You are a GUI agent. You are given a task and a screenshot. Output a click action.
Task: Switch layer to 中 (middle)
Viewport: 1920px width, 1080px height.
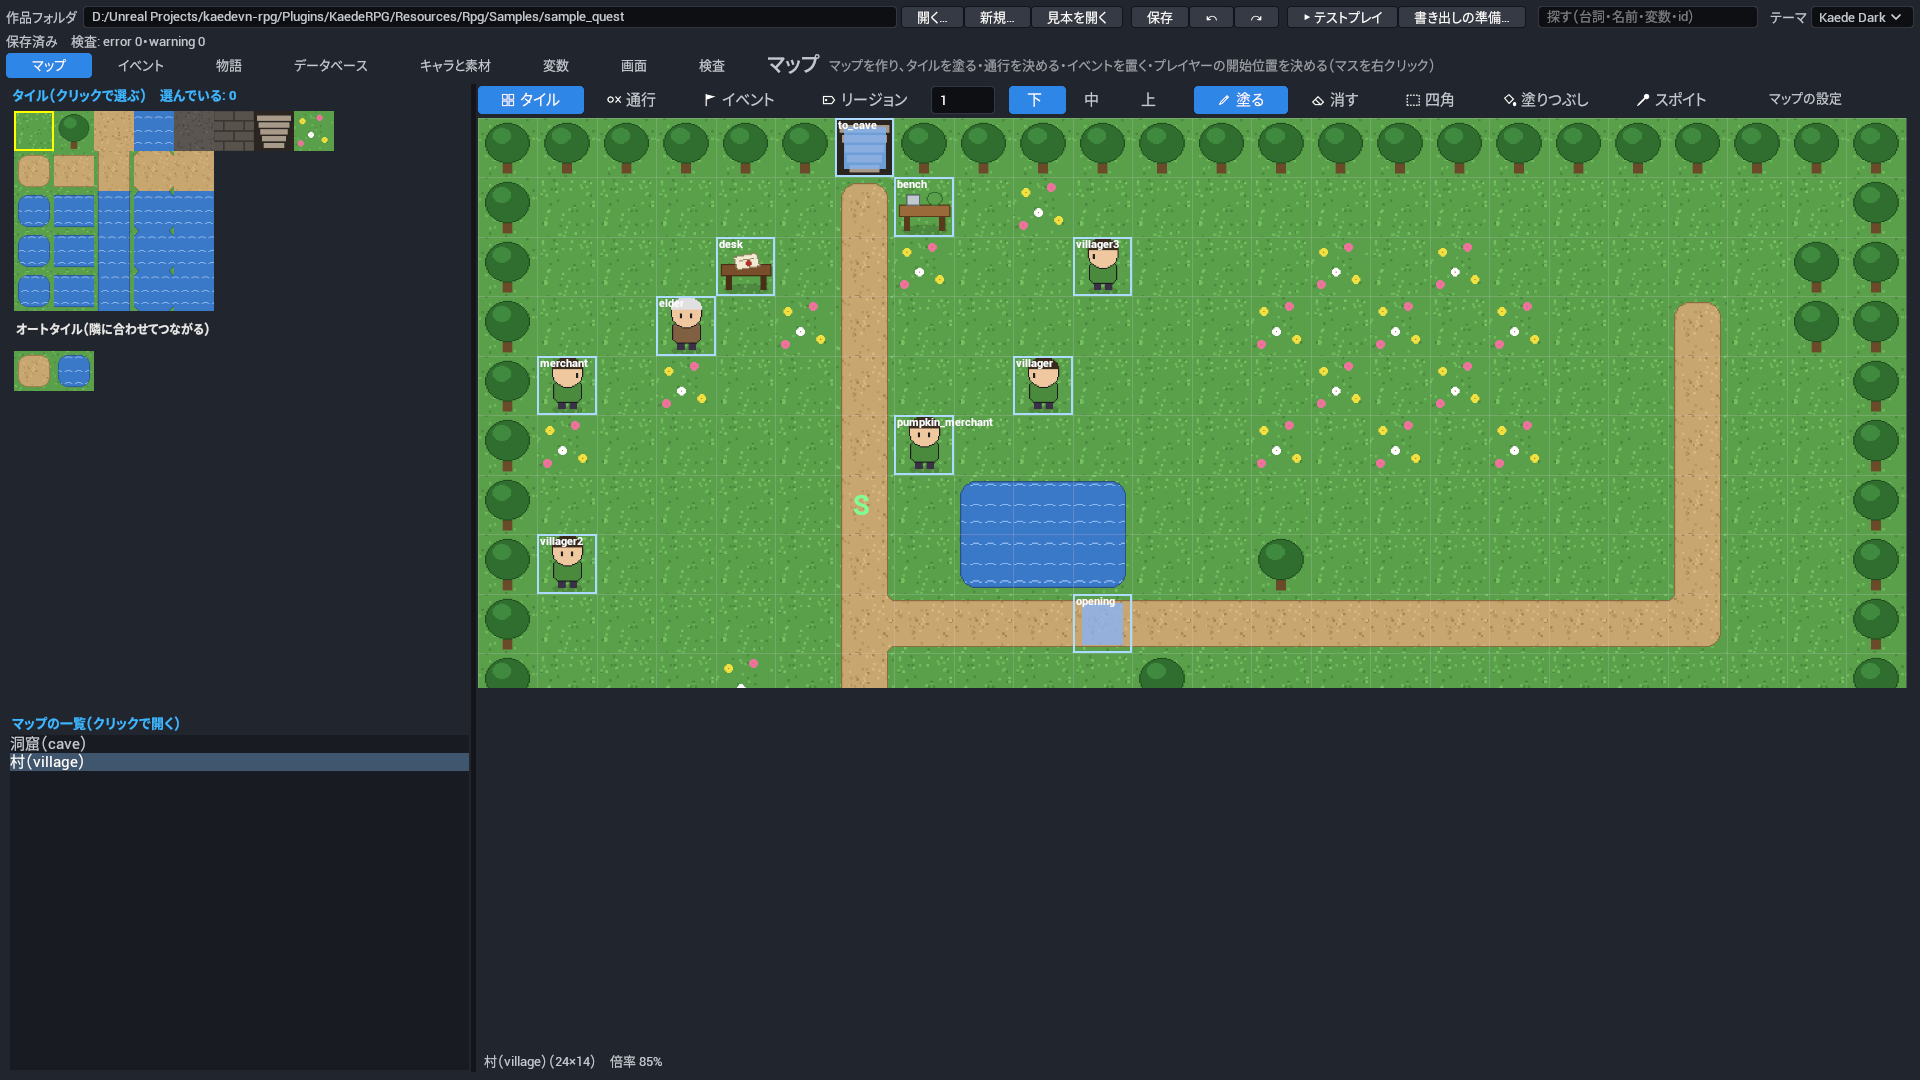pos(1091,100)
